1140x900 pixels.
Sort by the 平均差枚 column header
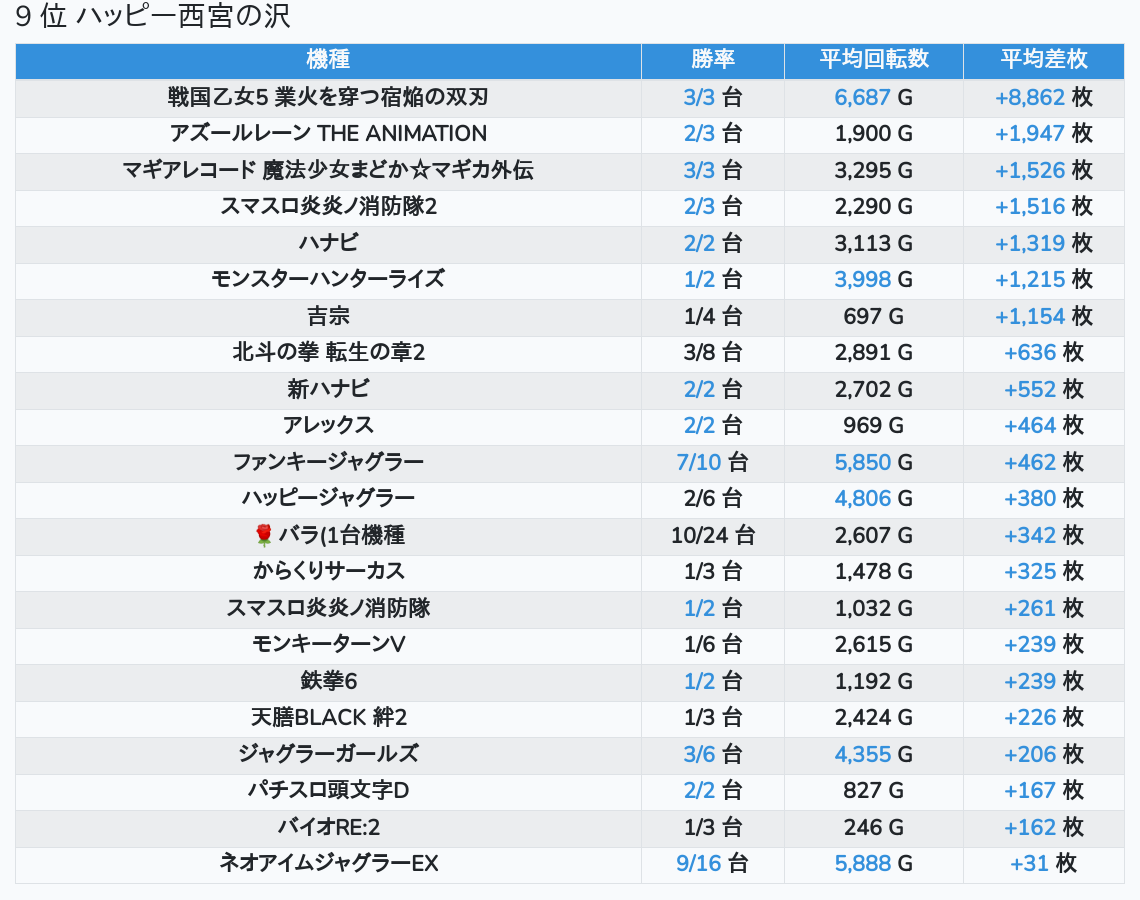tap(1043, 59)
